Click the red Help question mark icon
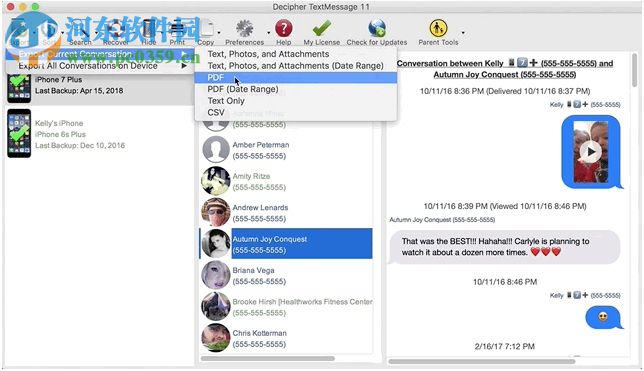Image resolution: width=644 pixels, height=371 pixels. click(x=283, y=28)
